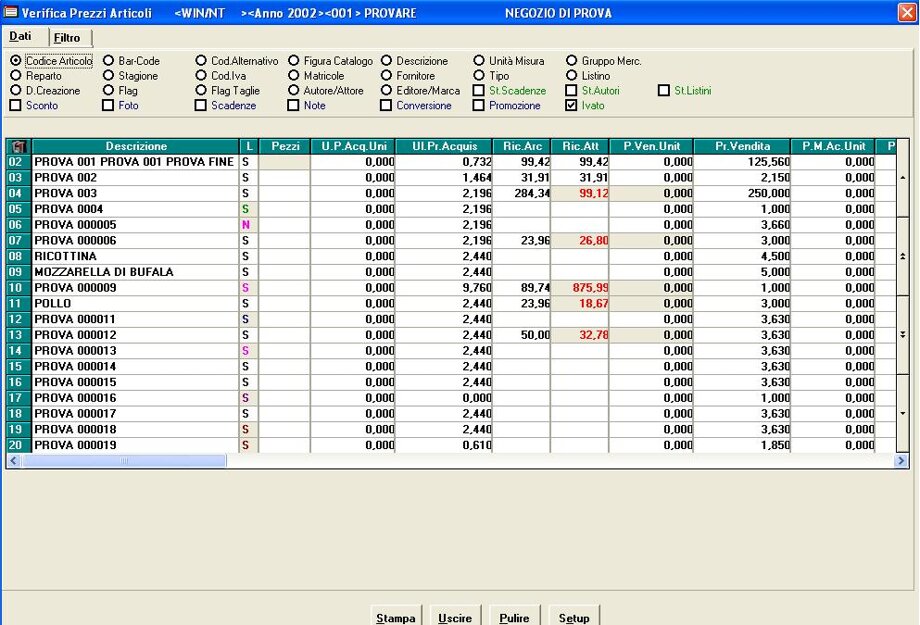Click the double down arrow page button
This screenshot has height=625, width=920.
click(902, 334)
